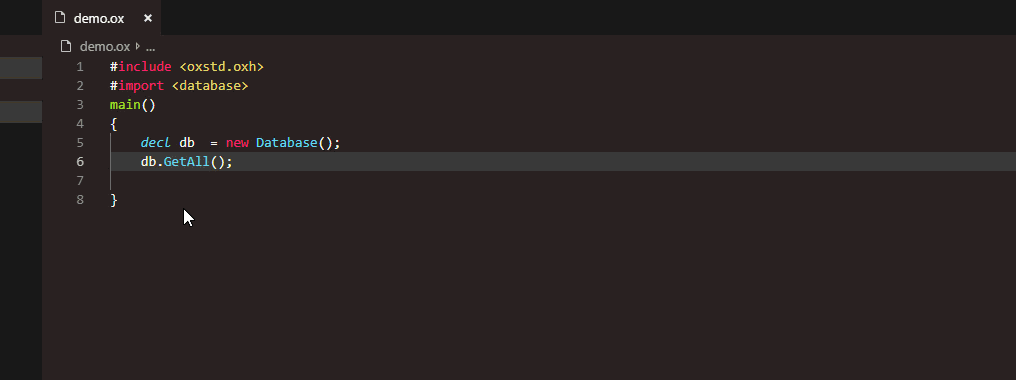Open the breadcrumb ellipsis symbol list
1016x380 pixels.
150,47
